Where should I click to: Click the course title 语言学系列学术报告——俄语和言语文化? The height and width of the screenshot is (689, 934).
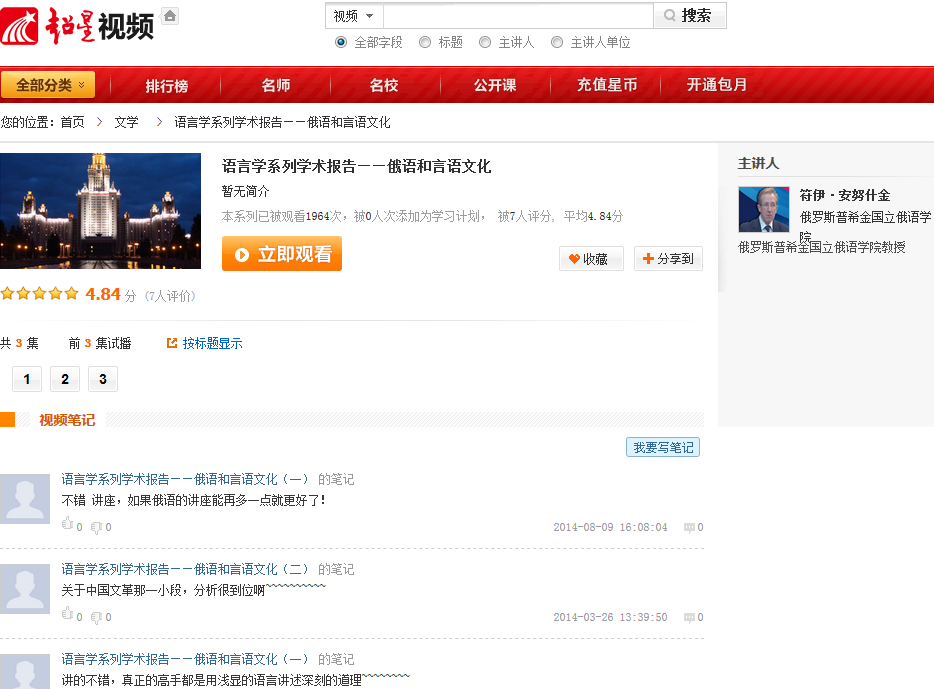point(356,166)
